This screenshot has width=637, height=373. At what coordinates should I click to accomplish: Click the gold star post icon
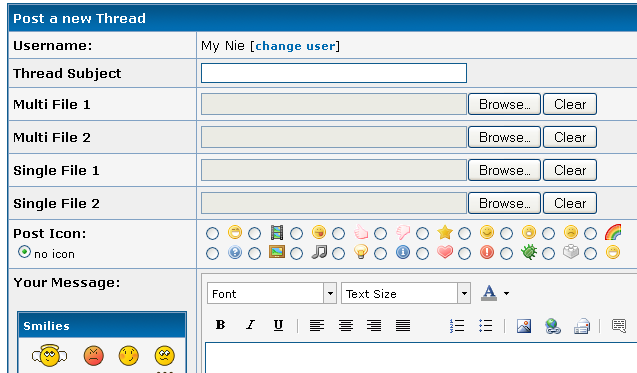[x=445, y=233]
